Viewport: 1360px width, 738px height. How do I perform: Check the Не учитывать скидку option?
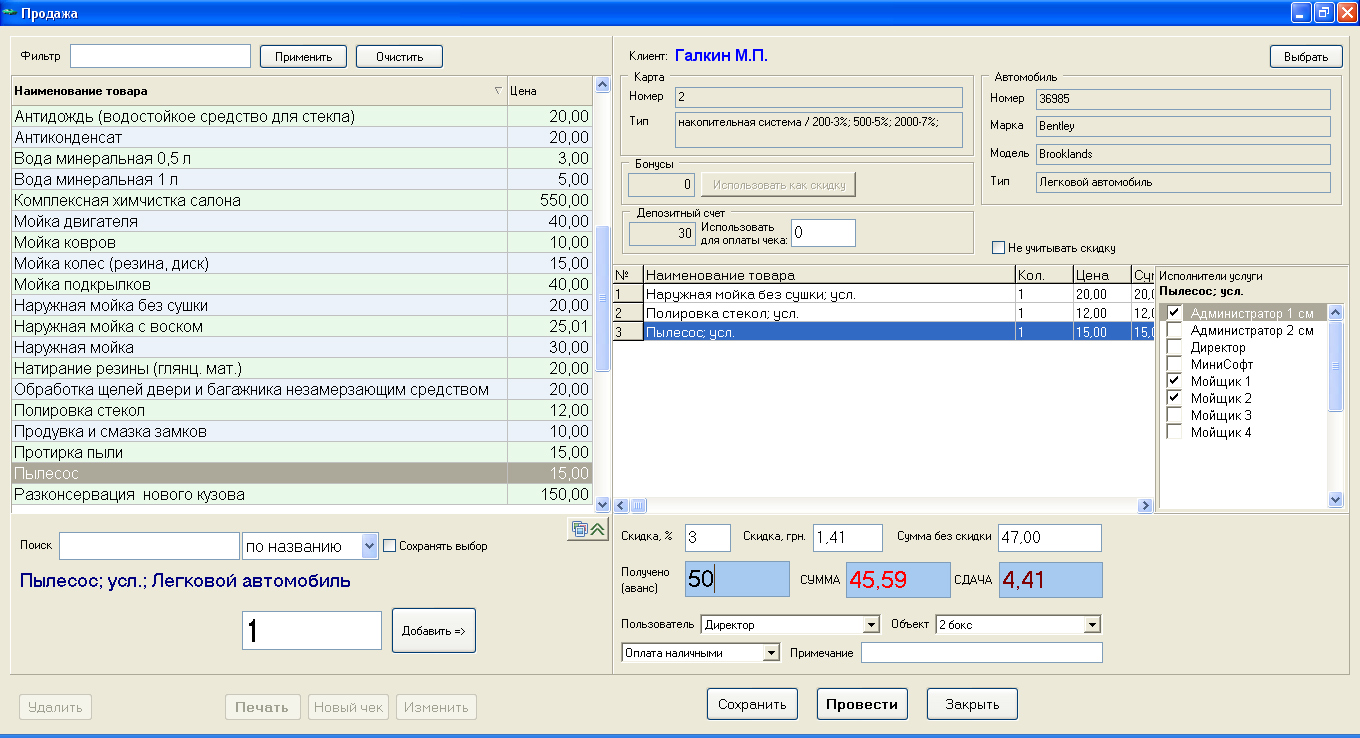pos(998,248)
